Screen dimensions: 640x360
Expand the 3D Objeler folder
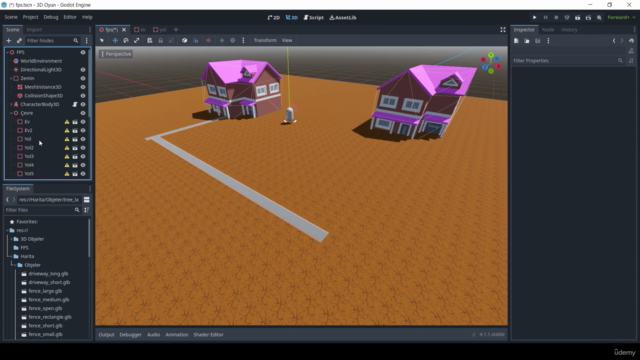pos(11,239)
